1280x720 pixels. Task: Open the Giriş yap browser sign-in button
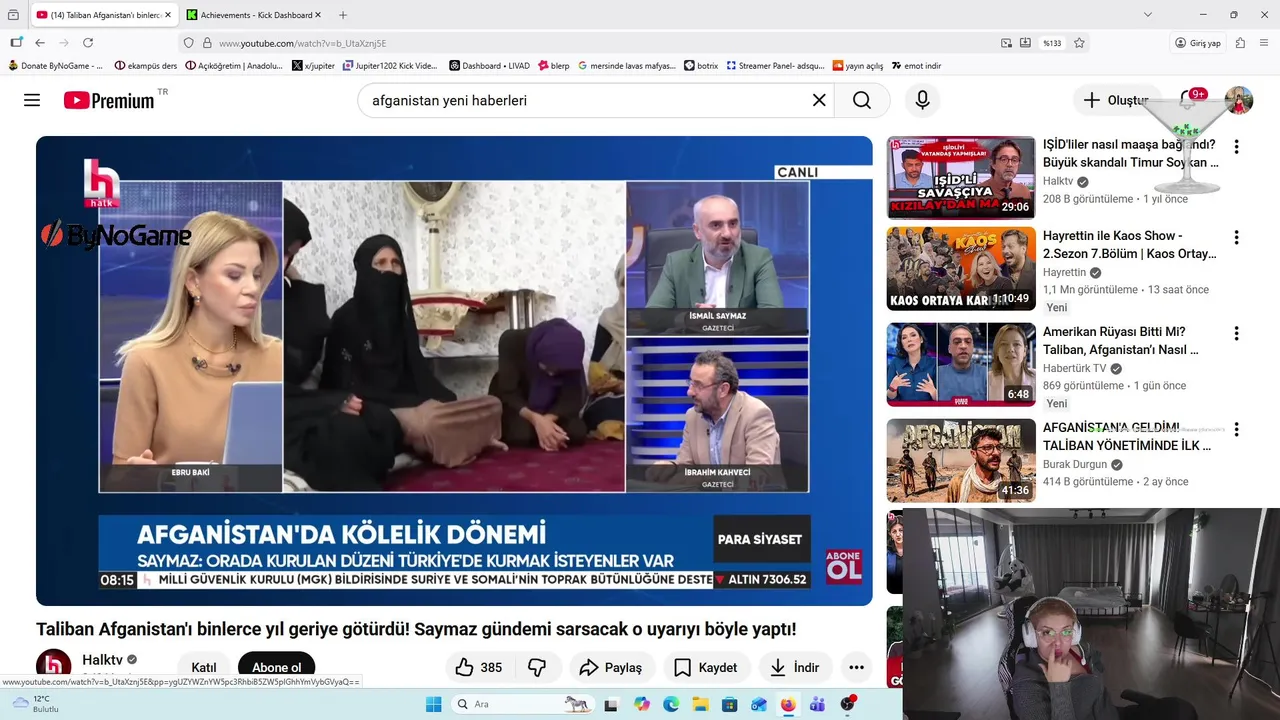[x=1198, y=43]
